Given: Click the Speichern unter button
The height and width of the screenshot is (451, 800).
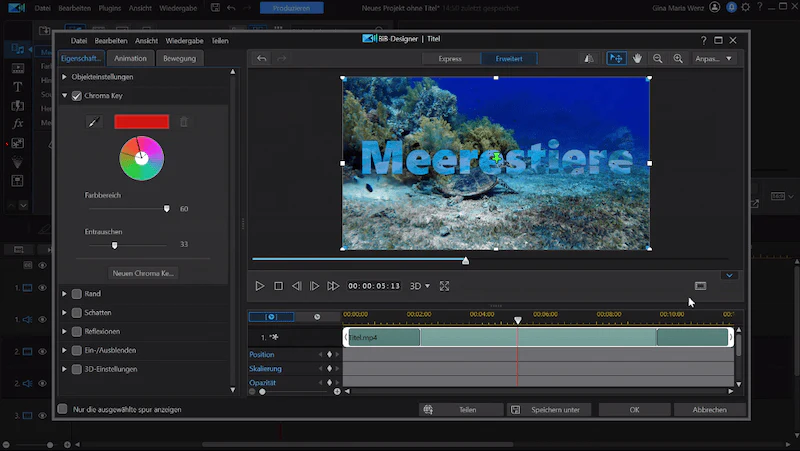Looking at the screenshot, I should [549, 410].
